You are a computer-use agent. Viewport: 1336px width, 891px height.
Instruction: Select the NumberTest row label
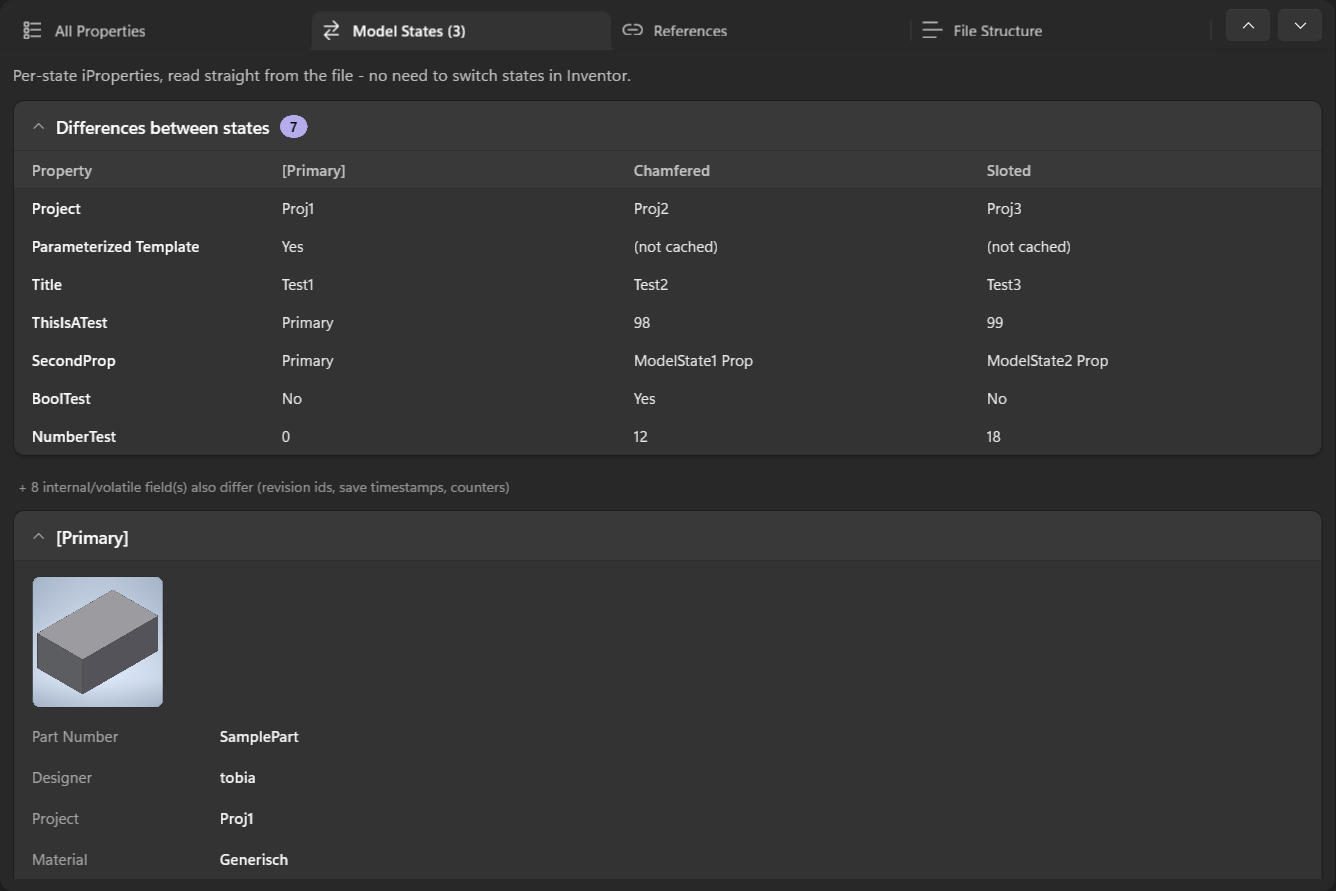(74, 437)
